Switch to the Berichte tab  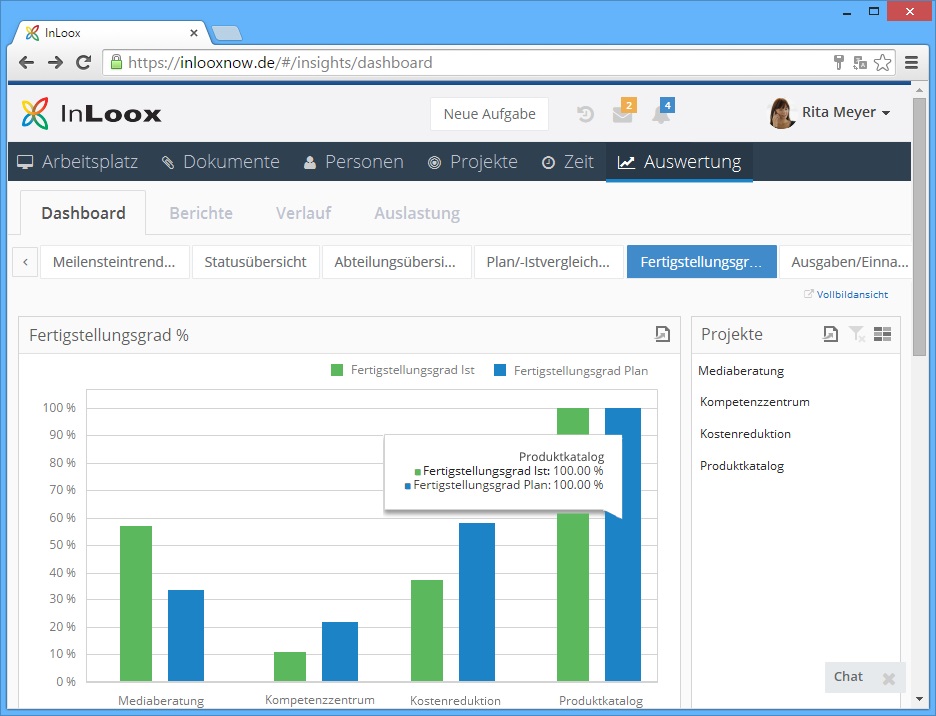(x=201, y=213)
